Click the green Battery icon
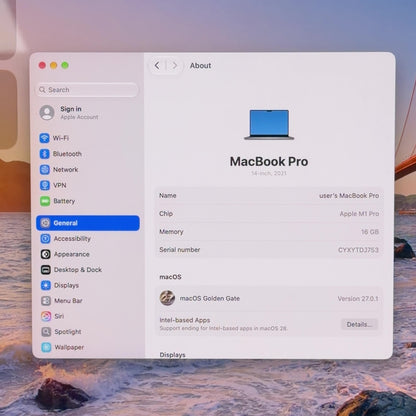 tap(45, 201)
